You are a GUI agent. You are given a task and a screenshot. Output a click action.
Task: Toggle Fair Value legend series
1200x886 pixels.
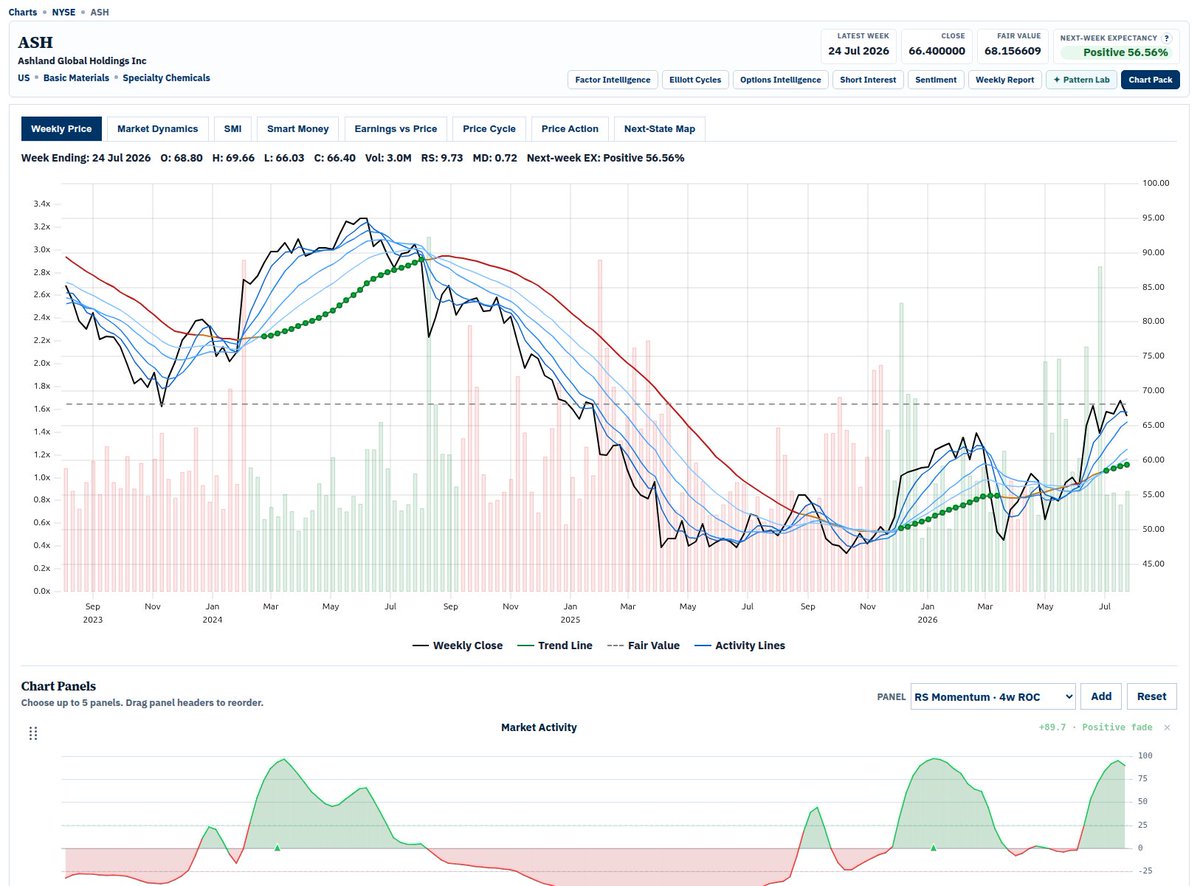(x=641, y=646)
